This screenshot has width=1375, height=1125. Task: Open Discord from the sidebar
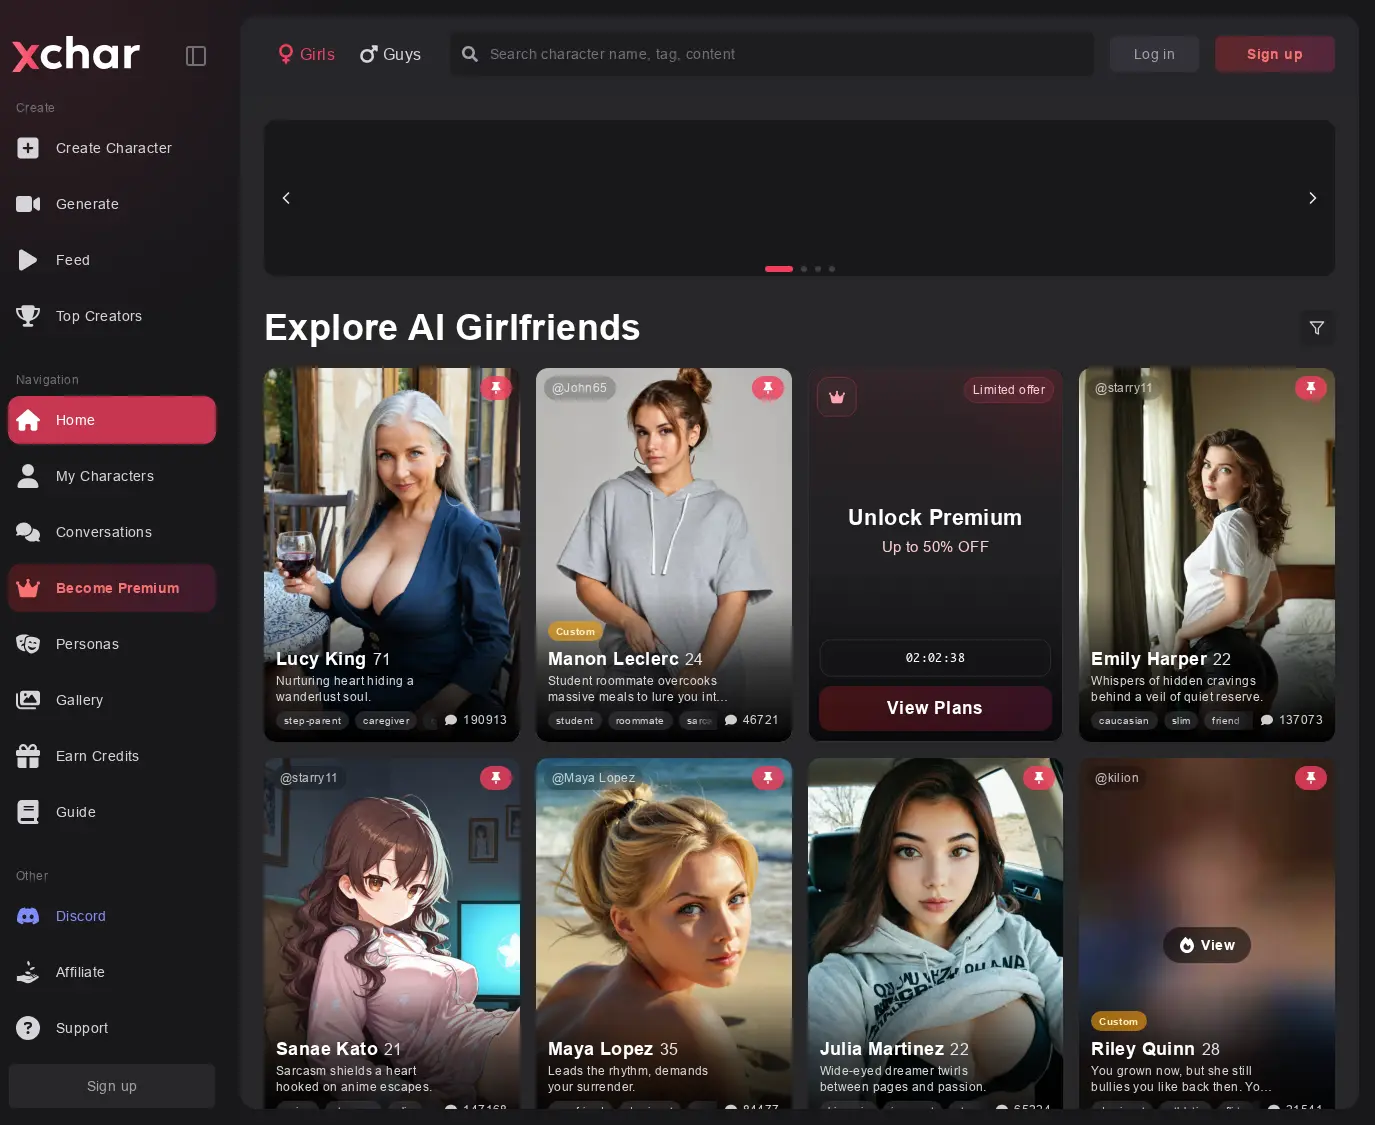(80, 916)
